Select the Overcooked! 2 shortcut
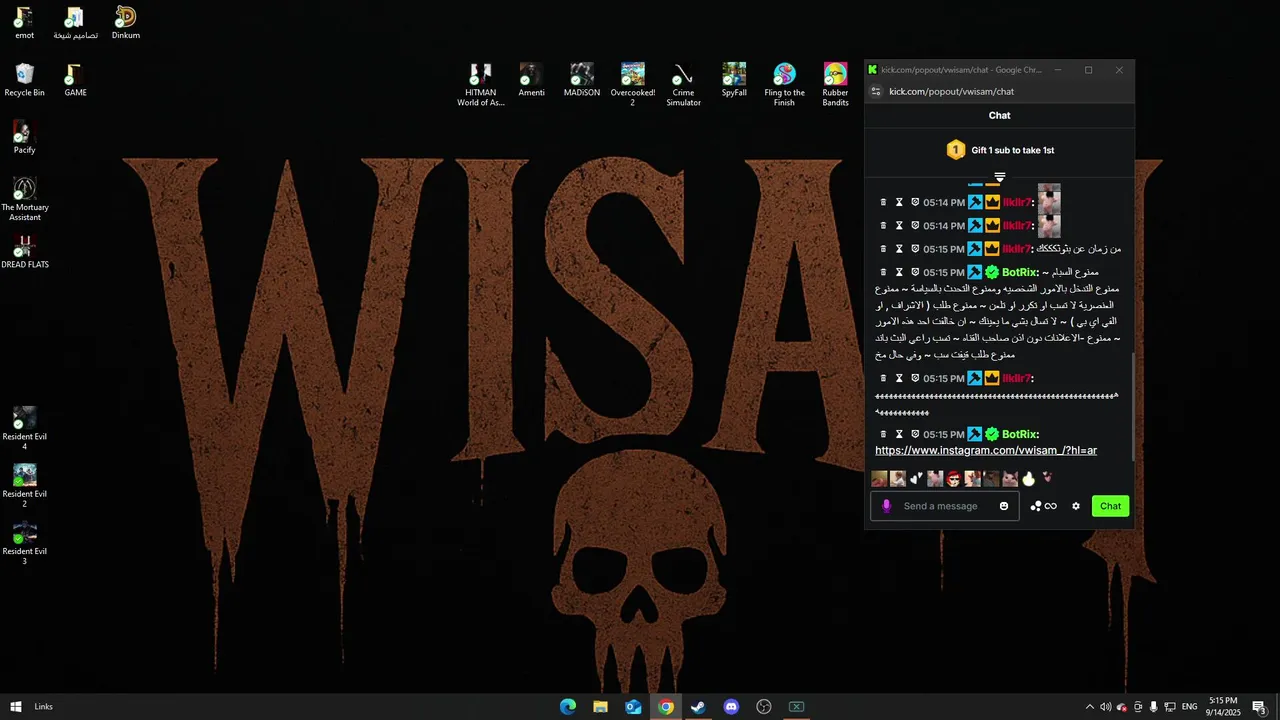This screenshot has height=720, width=1280. 633,85
